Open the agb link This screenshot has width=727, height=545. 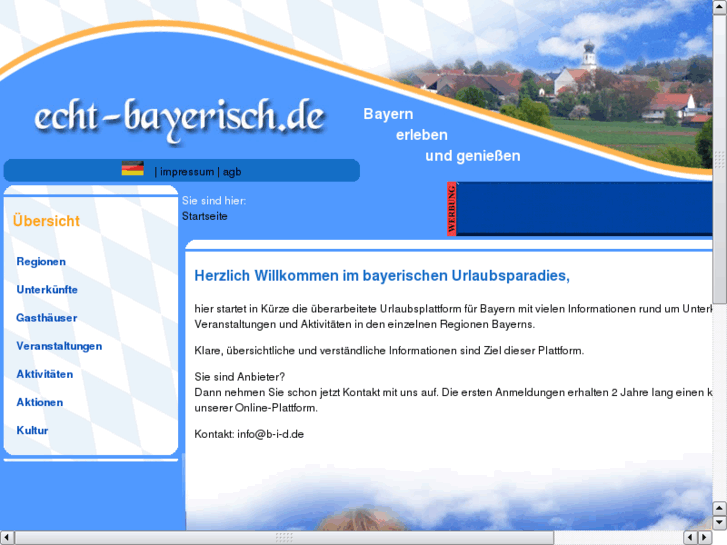click(232, 172)
